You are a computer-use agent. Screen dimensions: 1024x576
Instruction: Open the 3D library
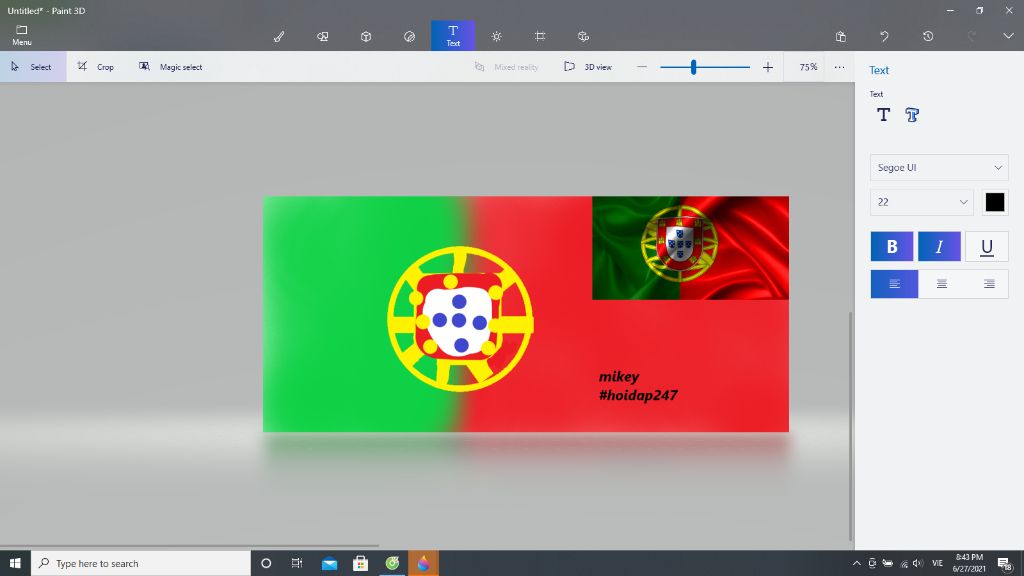click(x=583, y=37)
